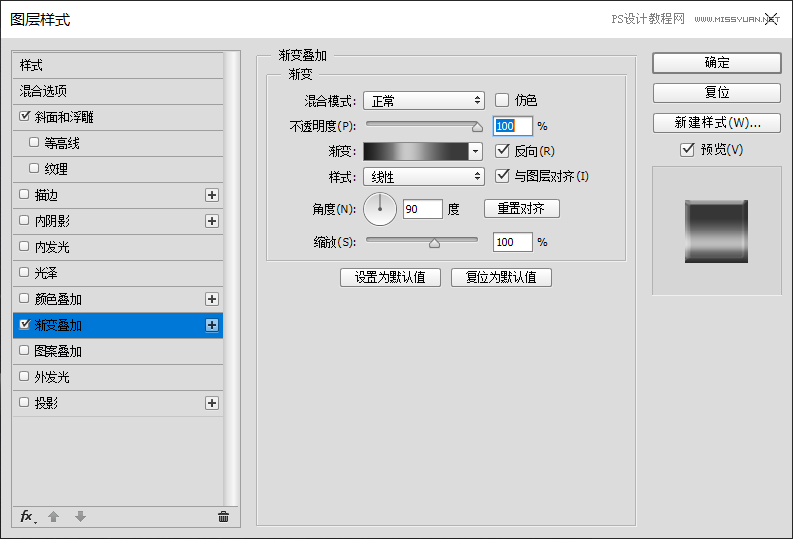Click the 角度 value field showing 90

click(422, 209)
